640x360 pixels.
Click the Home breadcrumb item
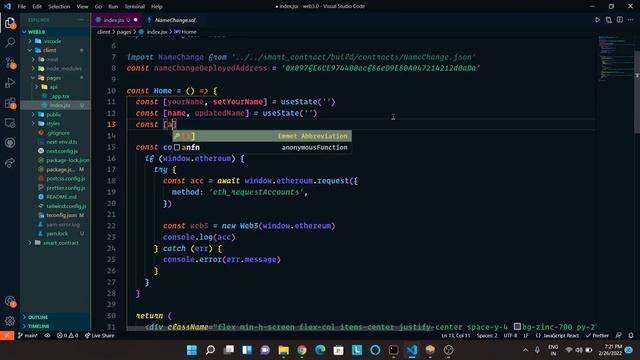[186, 31]
